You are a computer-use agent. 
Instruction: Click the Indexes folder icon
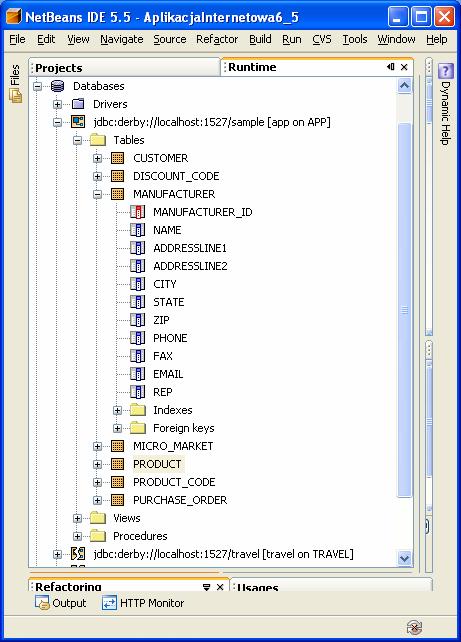pyautogui.click(x=138, y=410)
